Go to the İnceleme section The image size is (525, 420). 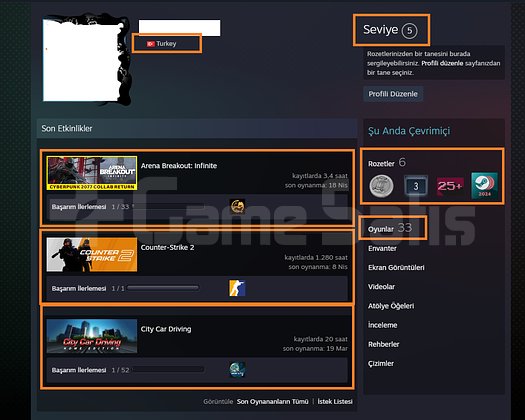[383, 325]
